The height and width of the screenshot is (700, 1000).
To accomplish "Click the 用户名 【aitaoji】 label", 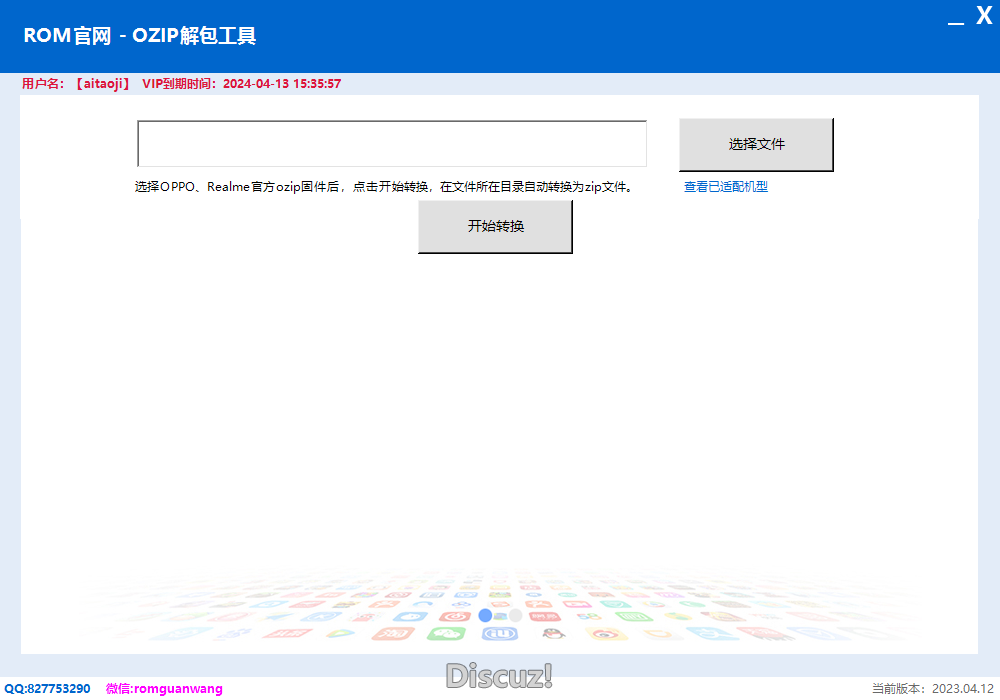I will pos(77,84).
